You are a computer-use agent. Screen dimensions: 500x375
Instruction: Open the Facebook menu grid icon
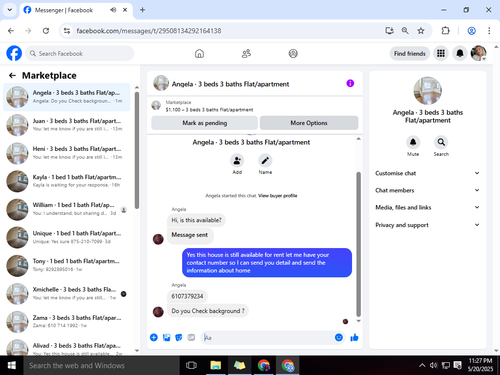(x=441, y=53)
